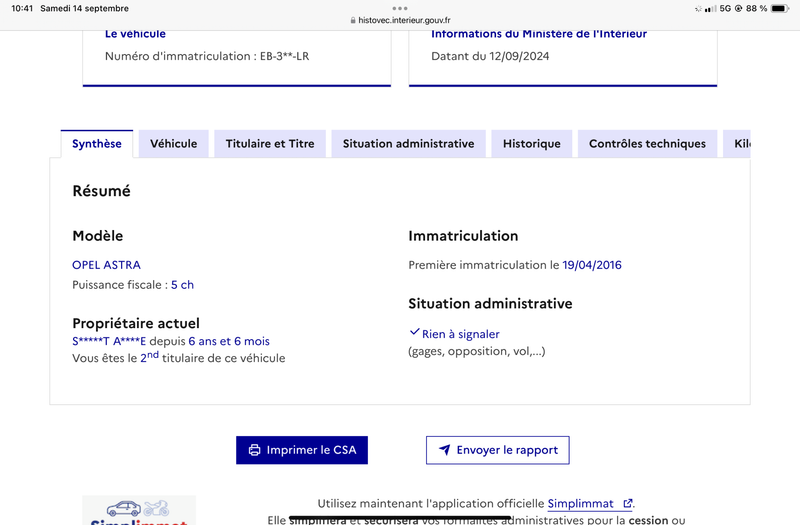Click the 2nd titulaire ordinal text
The height and width of the screenshot is (525, 800).
[149, 357]
